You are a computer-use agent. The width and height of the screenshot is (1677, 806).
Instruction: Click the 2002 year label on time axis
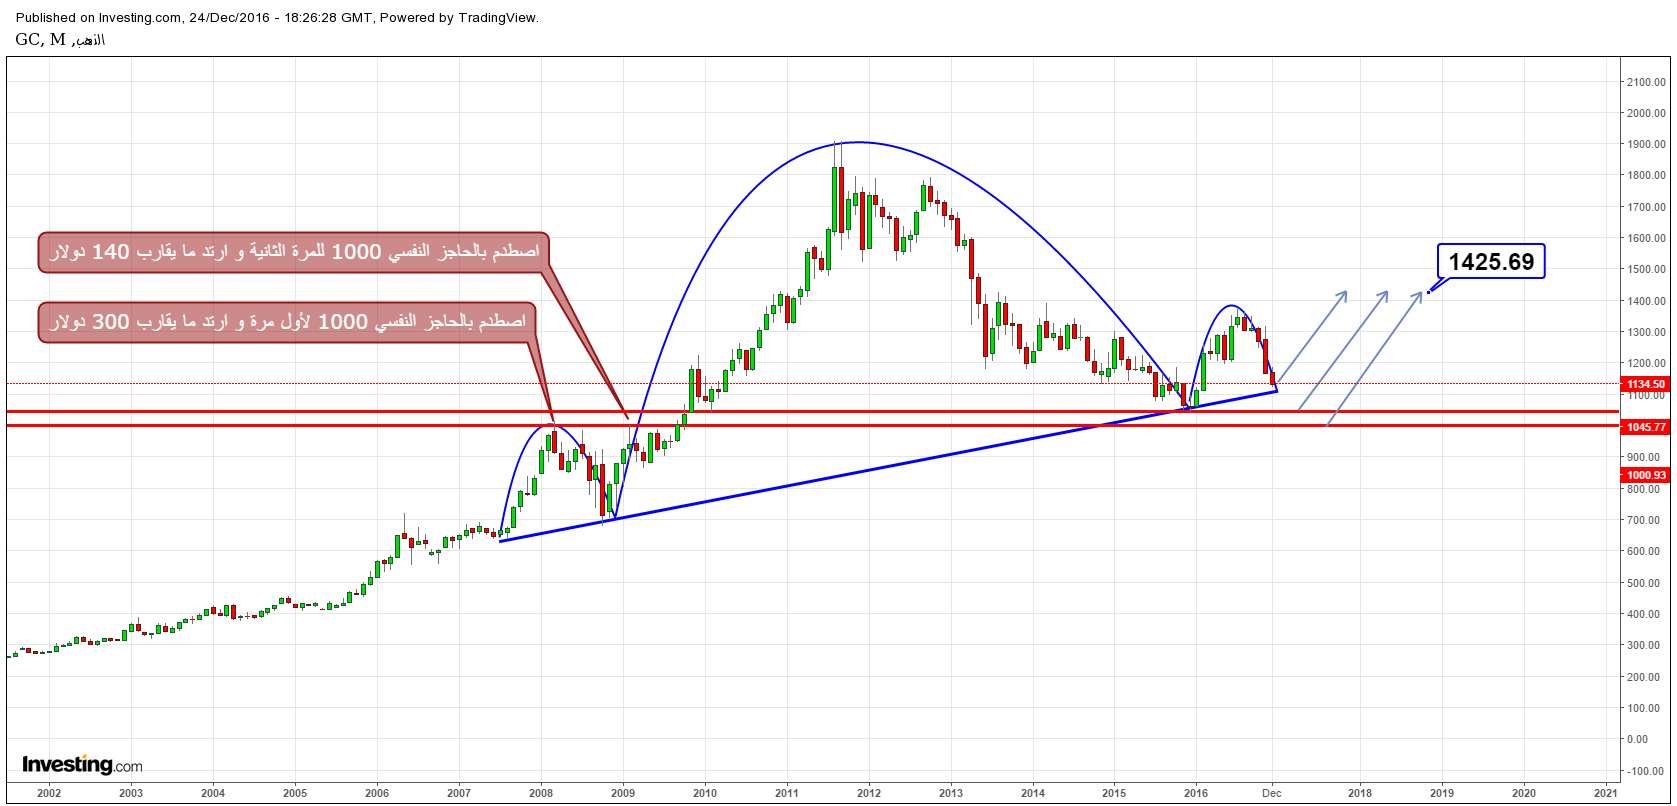49,792
